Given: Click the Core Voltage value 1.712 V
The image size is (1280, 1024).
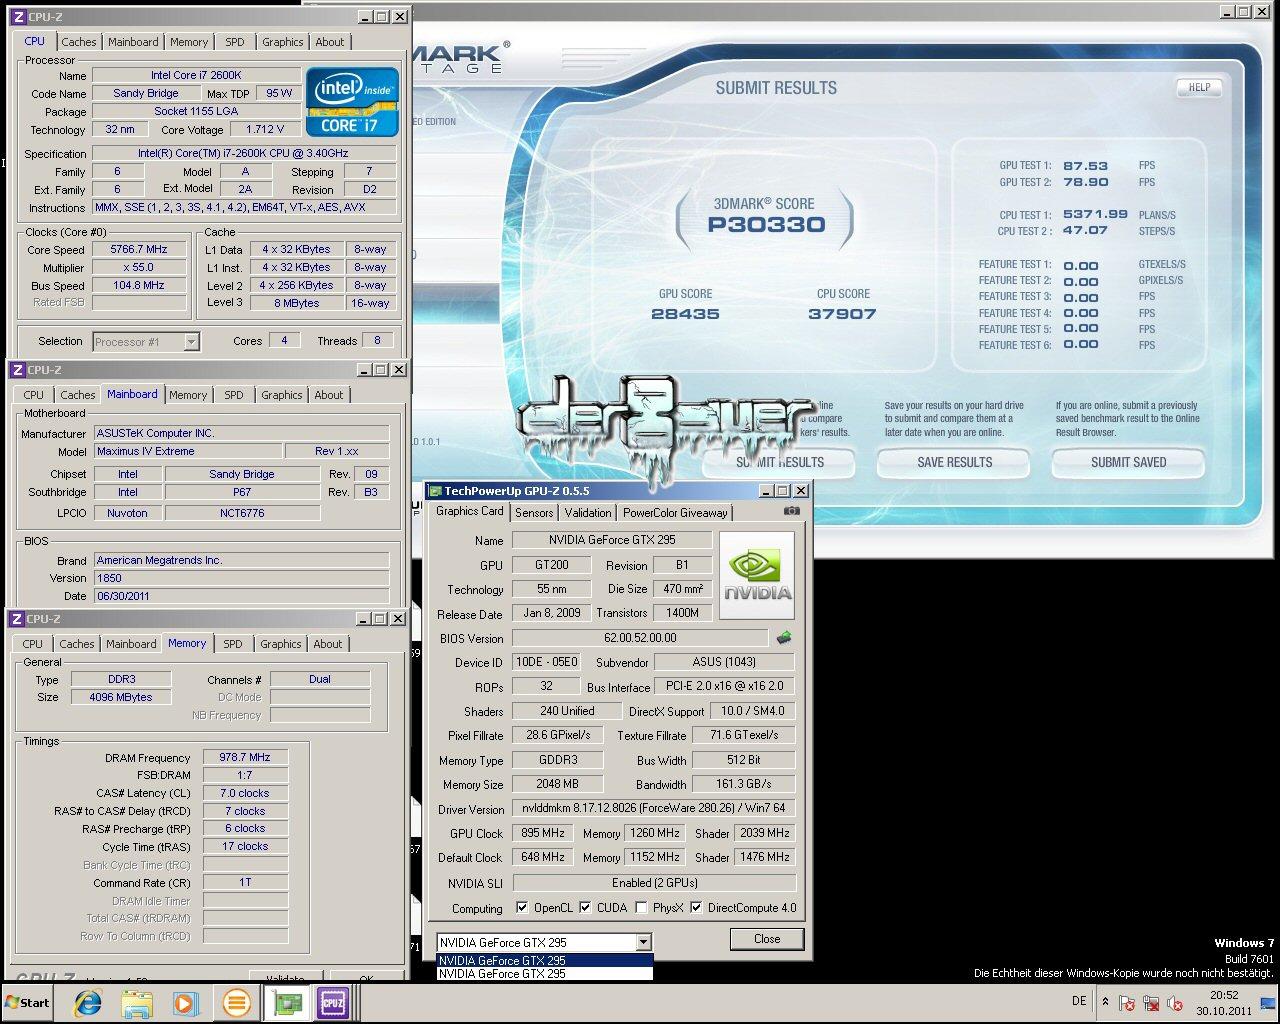Looking at the screenshot, I should pyautogui.click(x=264, y=130).
